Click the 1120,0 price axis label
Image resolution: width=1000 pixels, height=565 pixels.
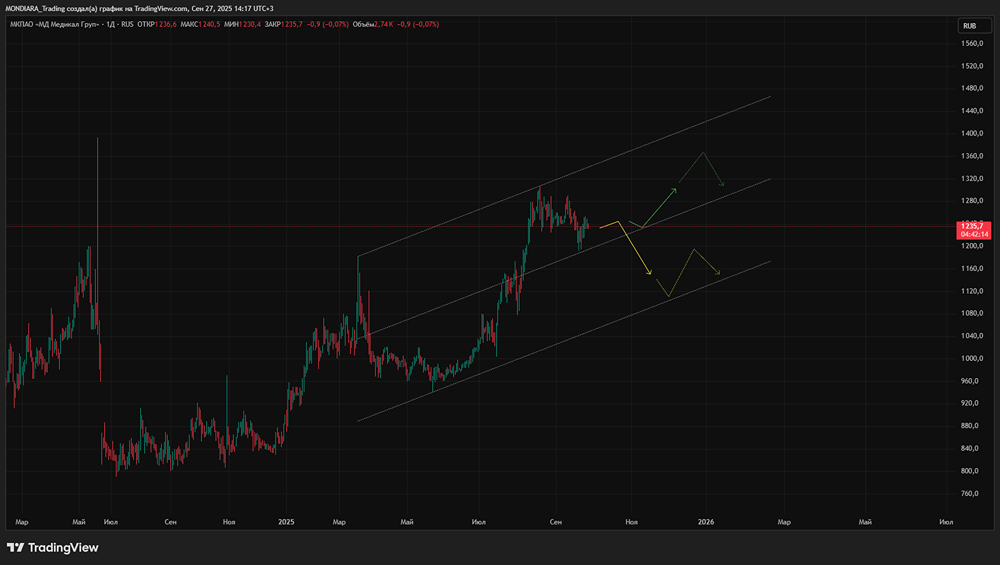tap(972, 291)
